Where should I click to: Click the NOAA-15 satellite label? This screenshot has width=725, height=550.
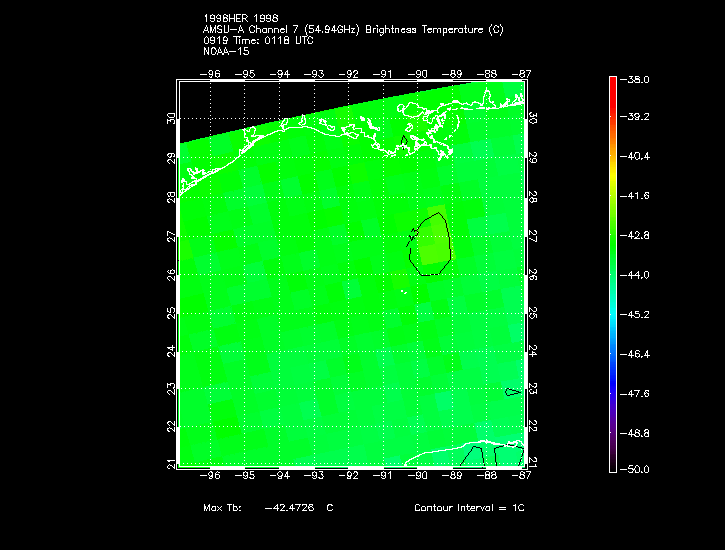(225, 52)
